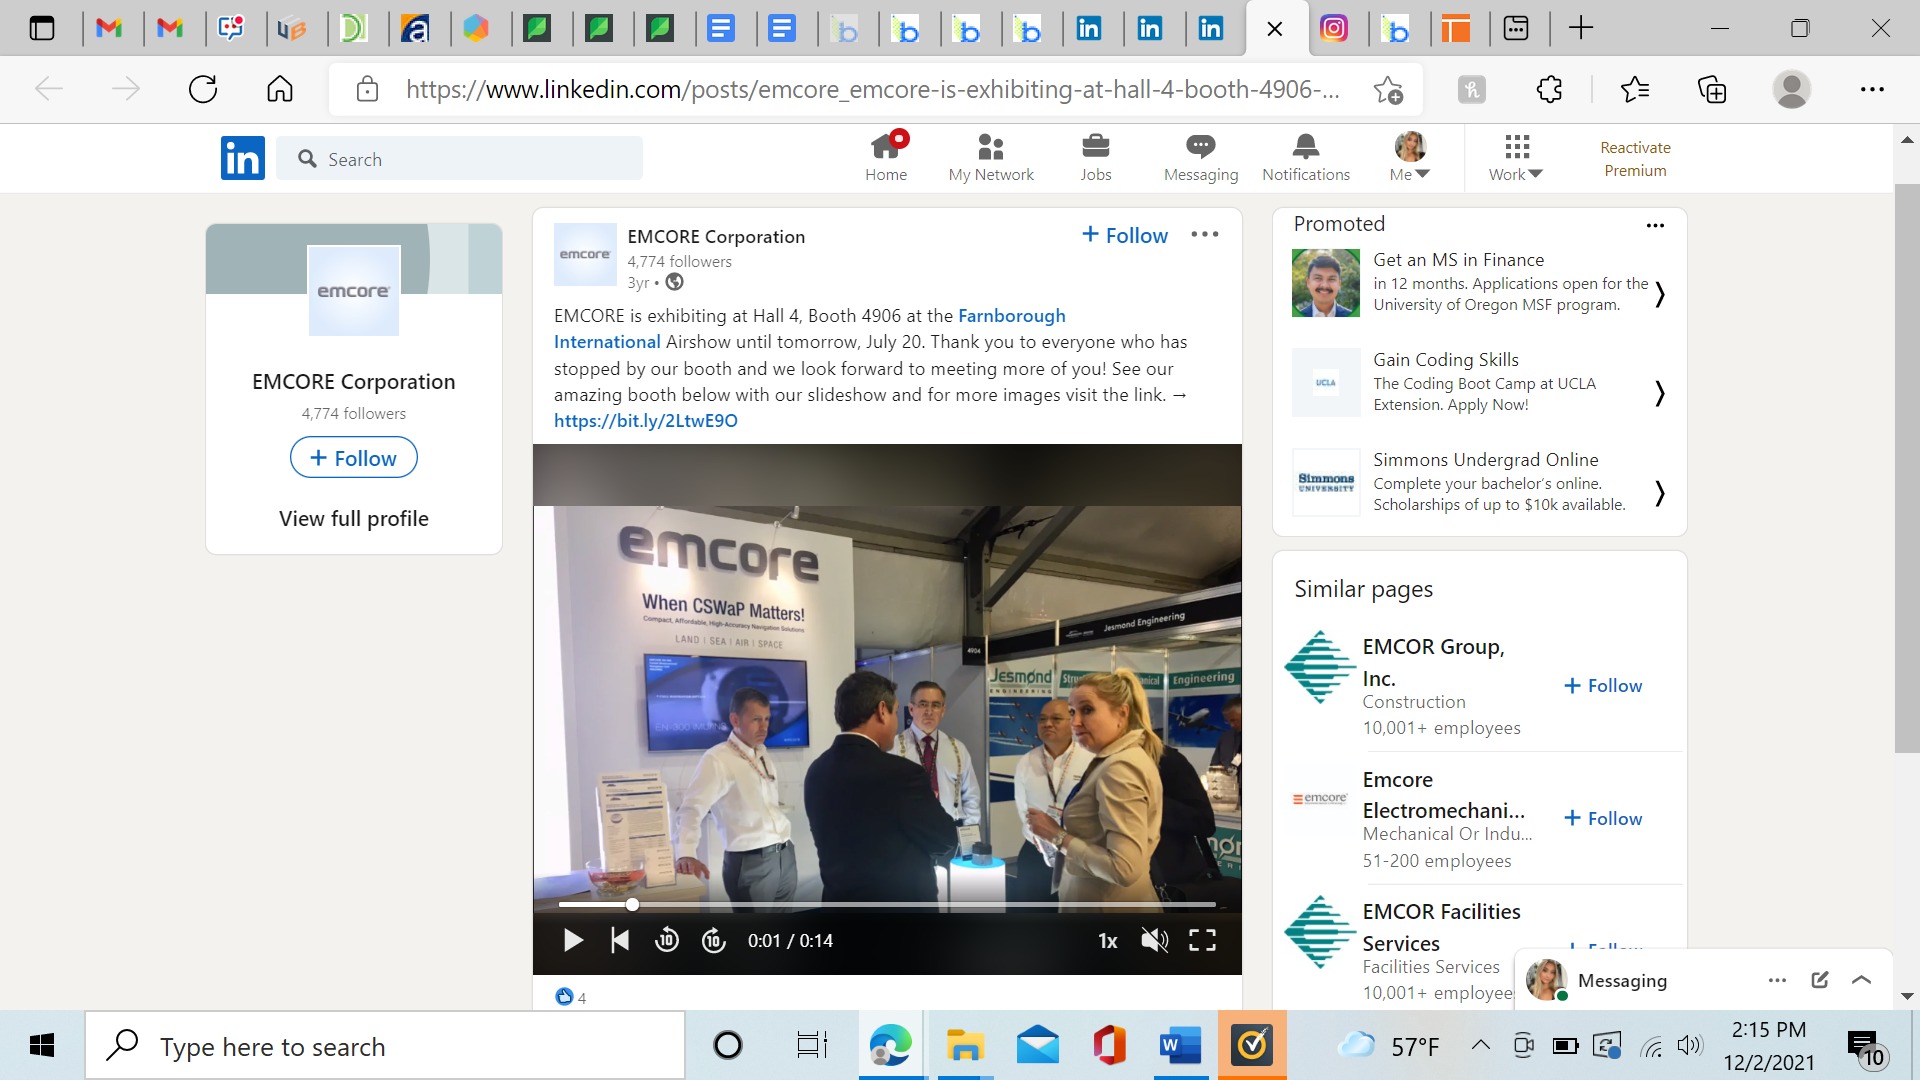Unmute the video sound
Viewport: 1920px width, 1080px height.
pos(1155,940)
